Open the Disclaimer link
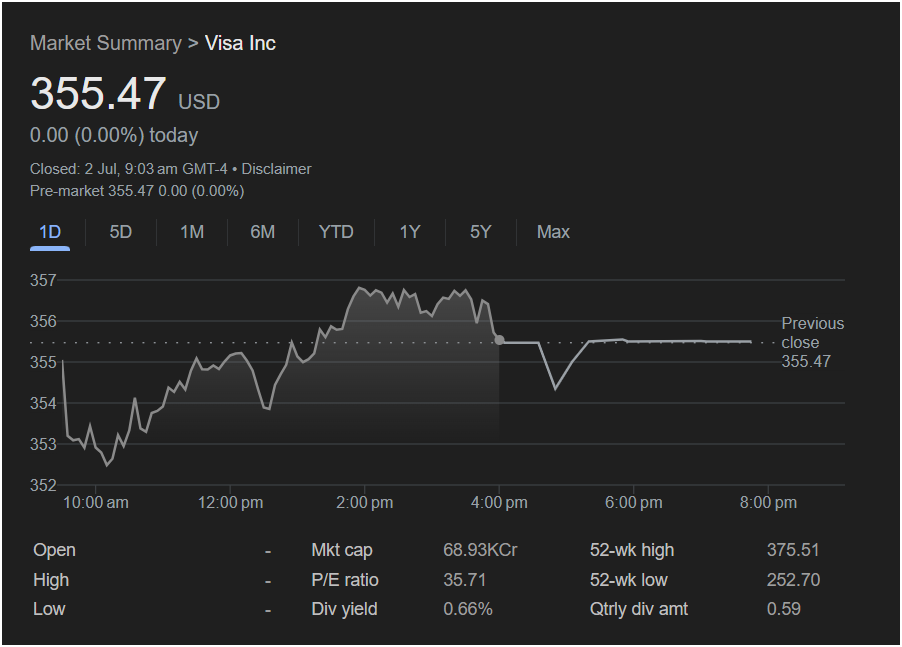Image resolution: width=902 pixels, height=647 pixels. [x=276, y=169]
